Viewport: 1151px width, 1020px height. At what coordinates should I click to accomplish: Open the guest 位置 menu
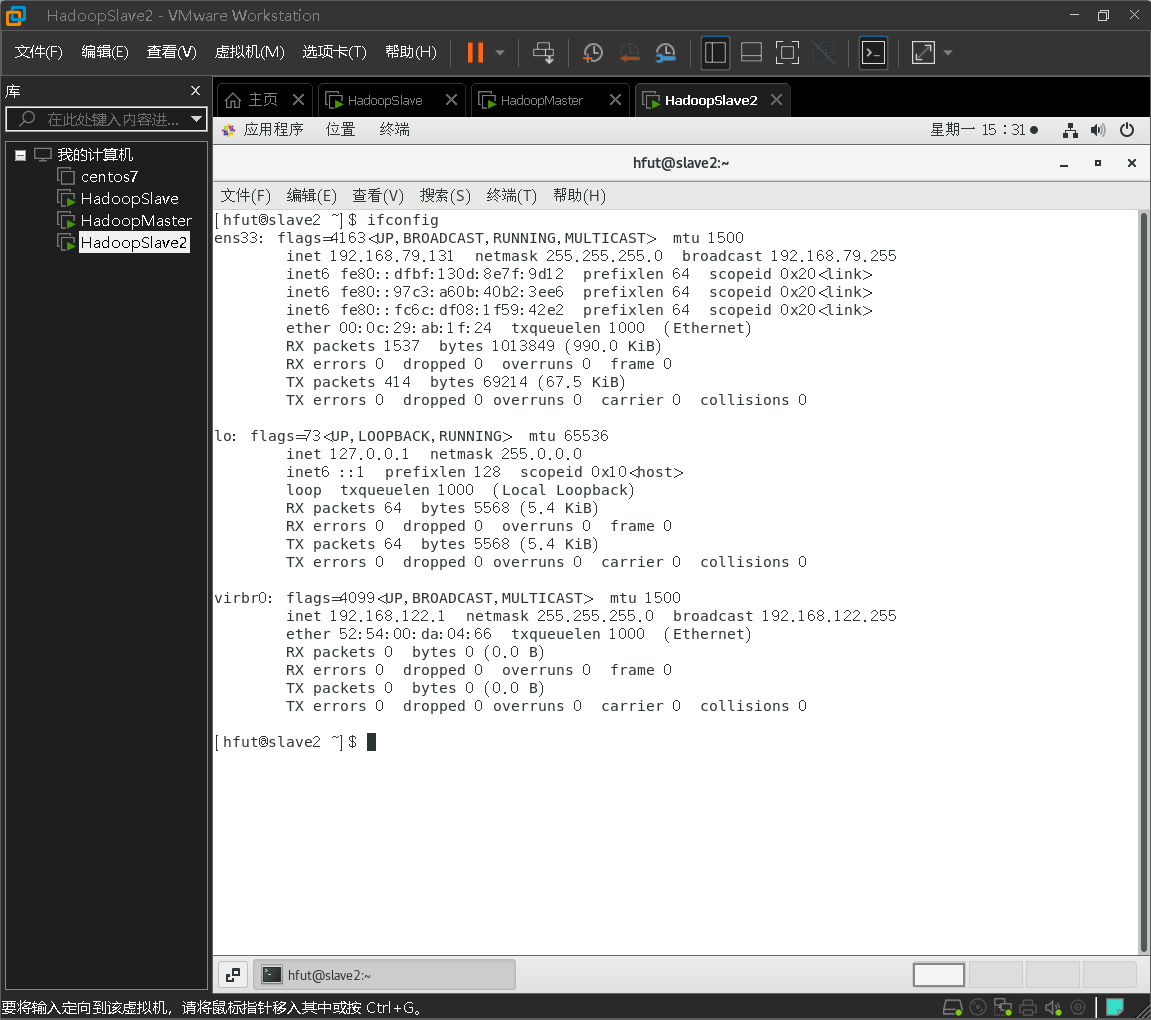(x=341, y=130)
